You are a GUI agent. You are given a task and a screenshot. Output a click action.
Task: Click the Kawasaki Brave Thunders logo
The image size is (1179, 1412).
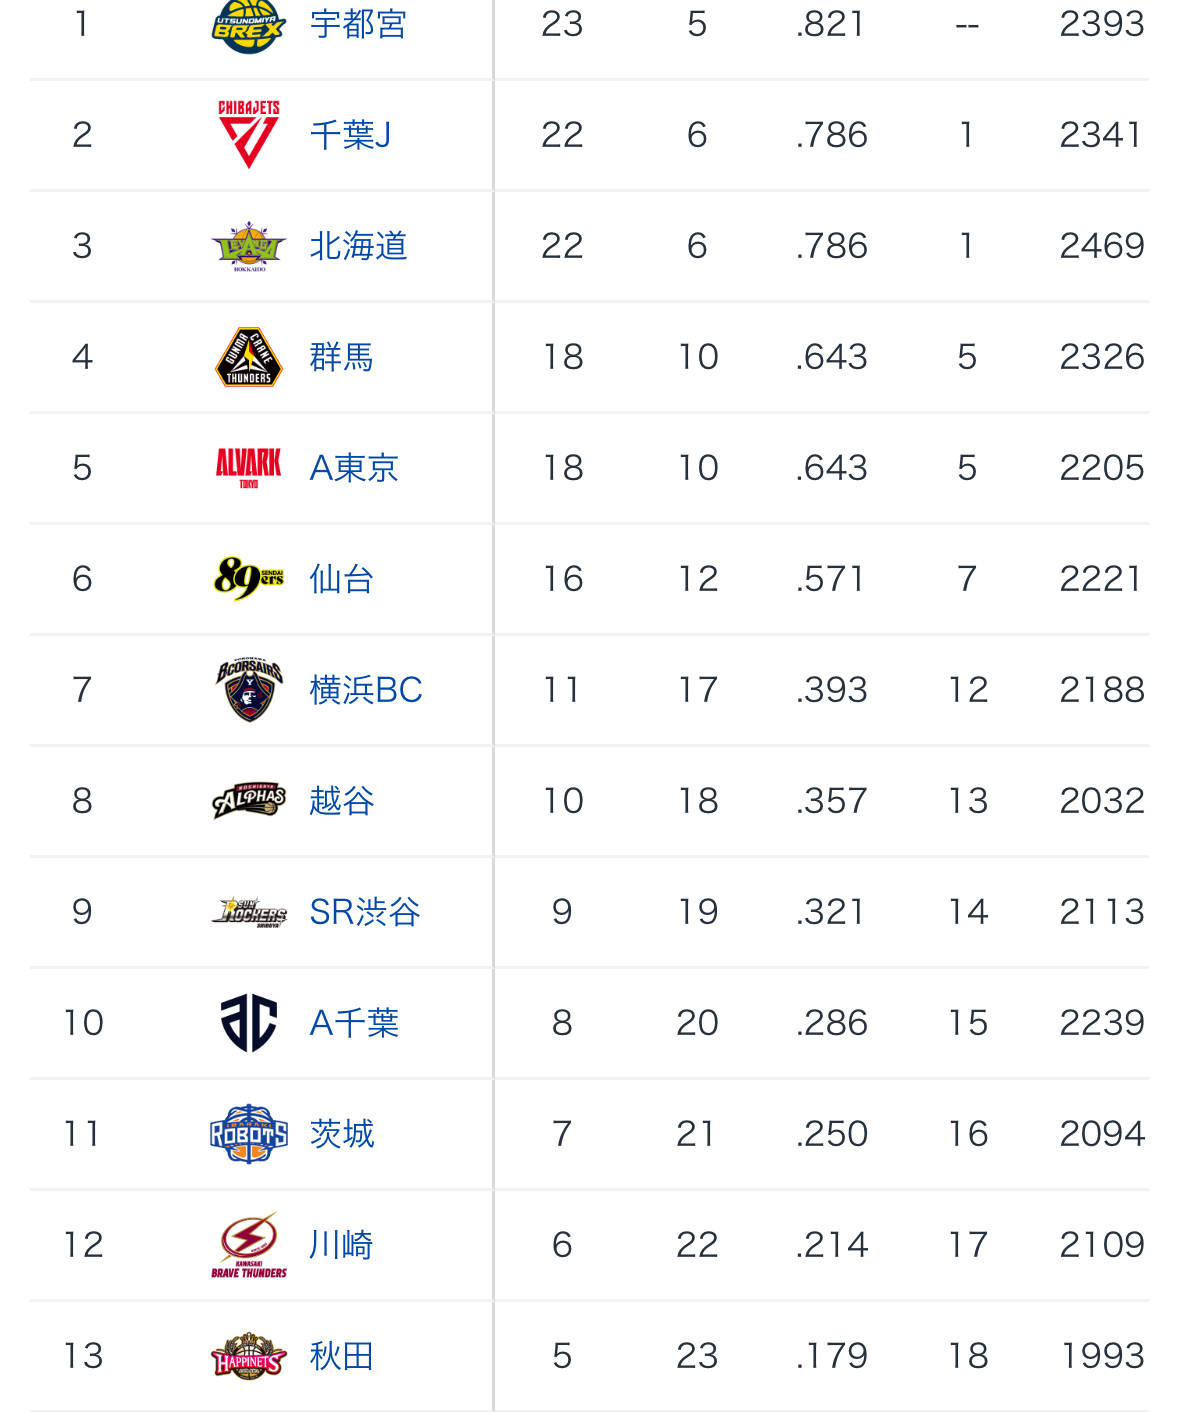[248, 1244]
